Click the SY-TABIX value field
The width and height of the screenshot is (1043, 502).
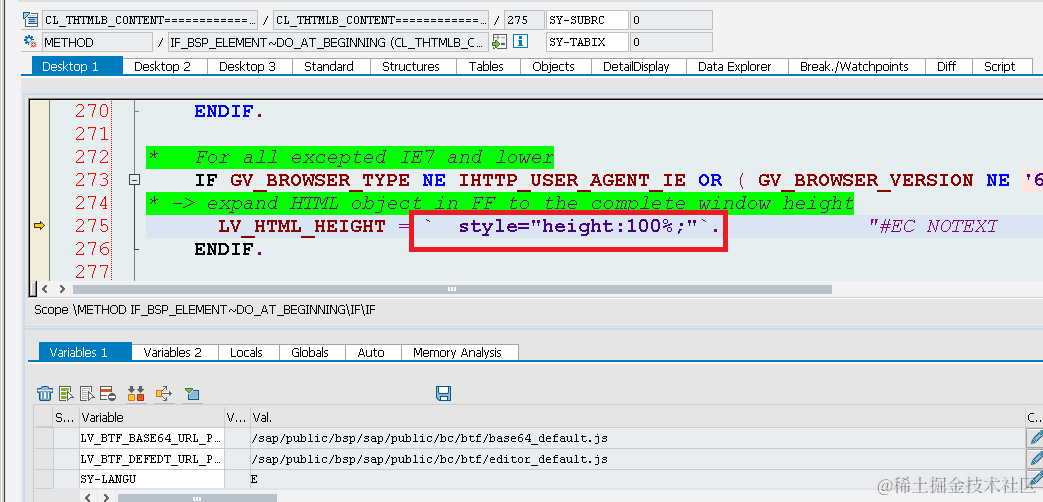click(x=671, y=42)
